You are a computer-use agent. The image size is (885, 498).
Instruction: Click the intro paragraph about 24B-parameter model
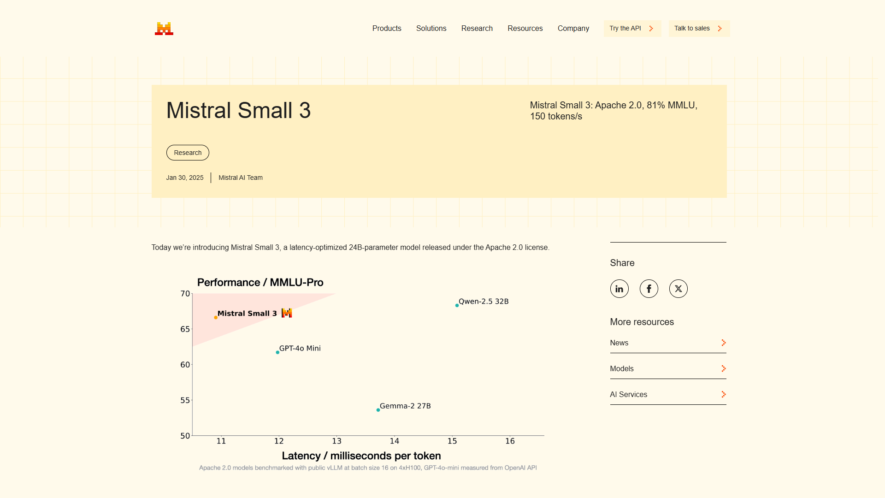350,247
